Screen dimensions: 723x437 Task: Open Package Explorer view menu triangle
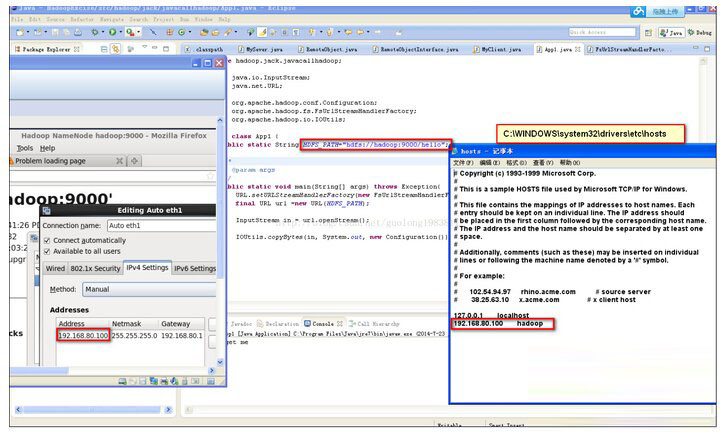(144, 47)
